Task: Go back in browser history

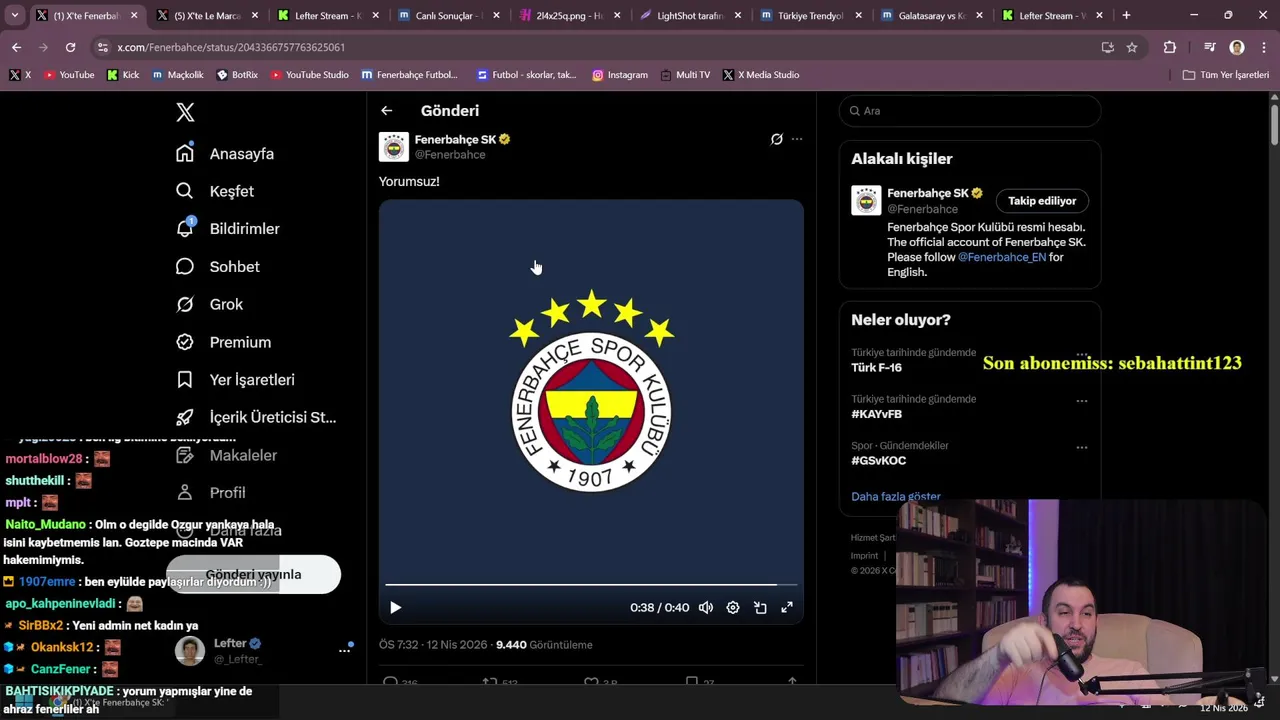Action: coord(16,47)
